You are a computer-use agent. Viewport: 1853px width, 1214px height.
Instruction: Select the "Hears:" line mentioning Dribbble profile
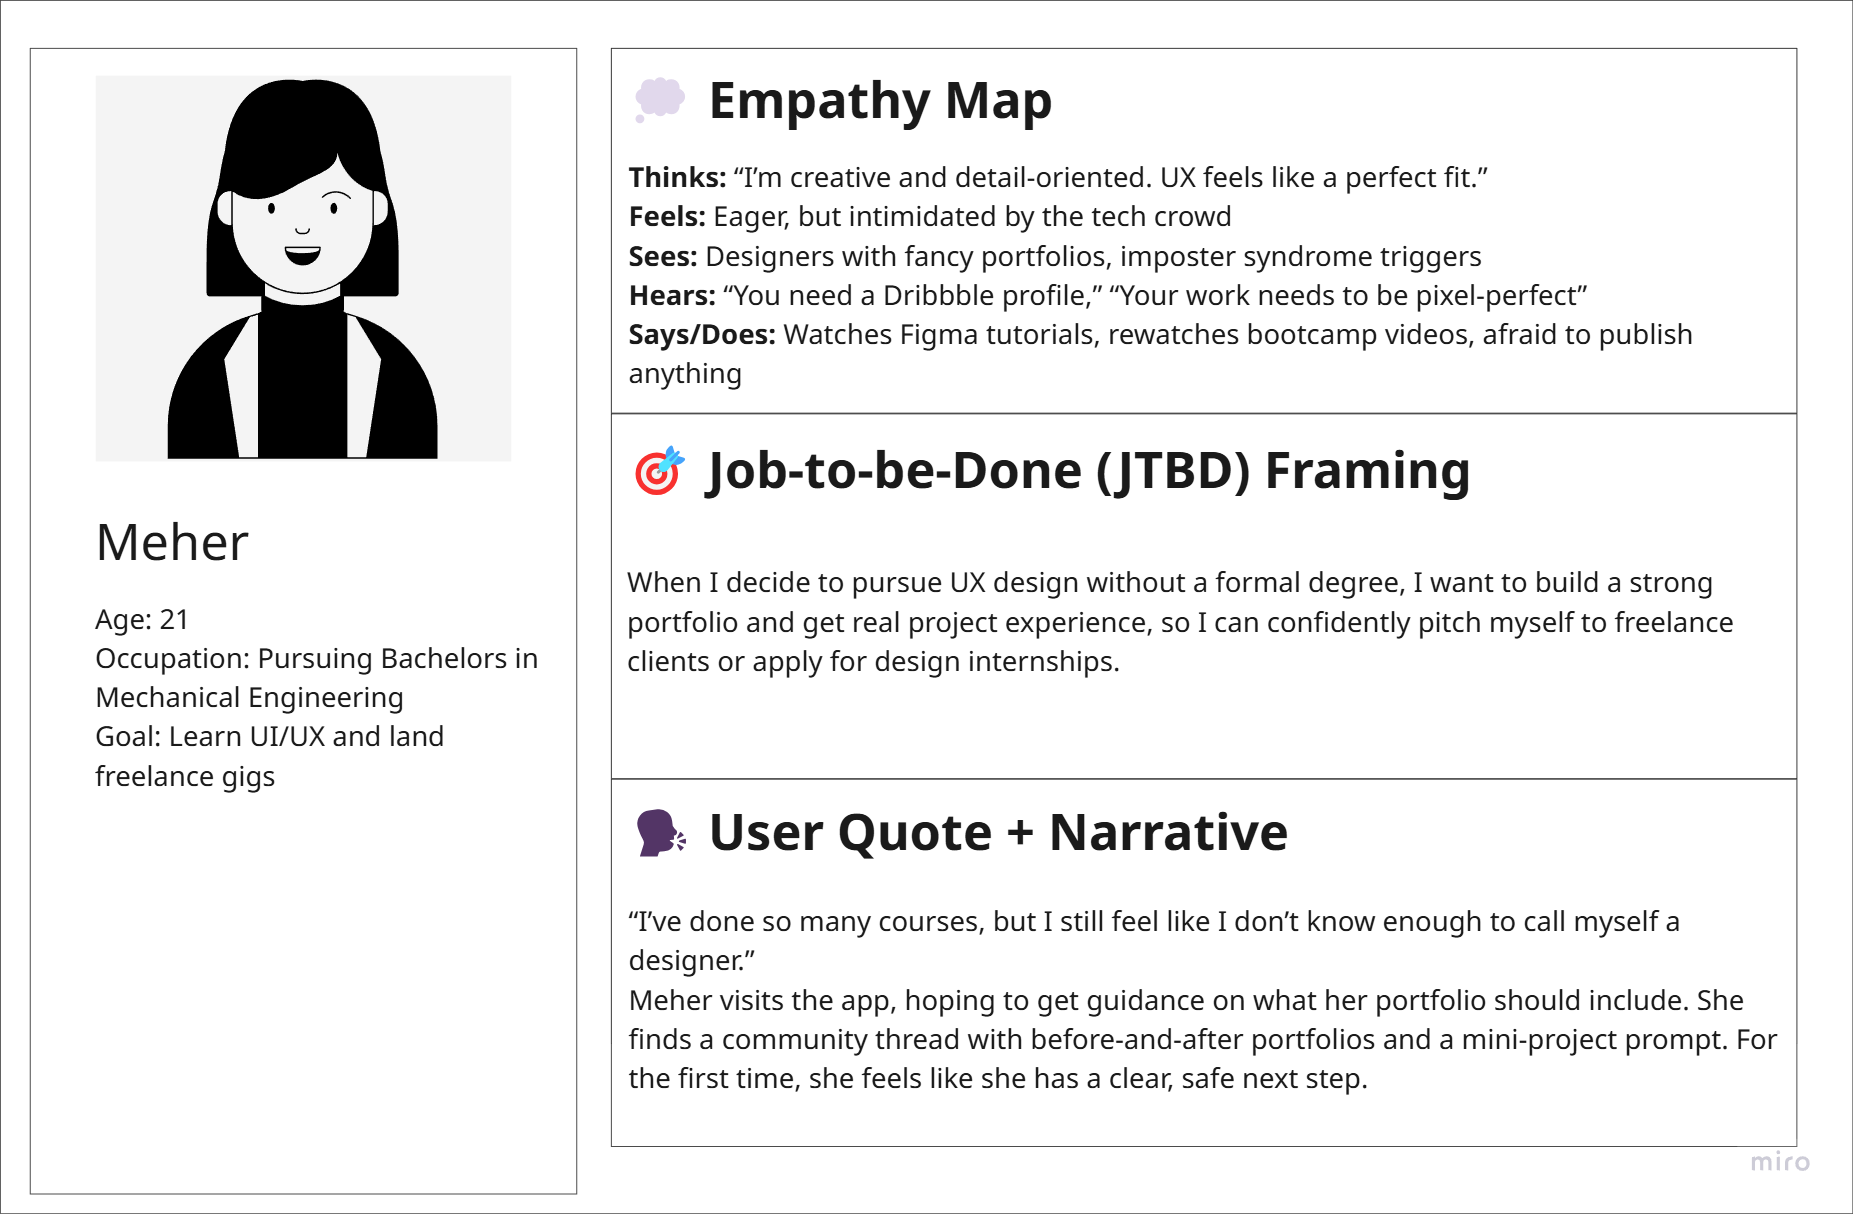pyautogui.click(x=1107, y=296)
